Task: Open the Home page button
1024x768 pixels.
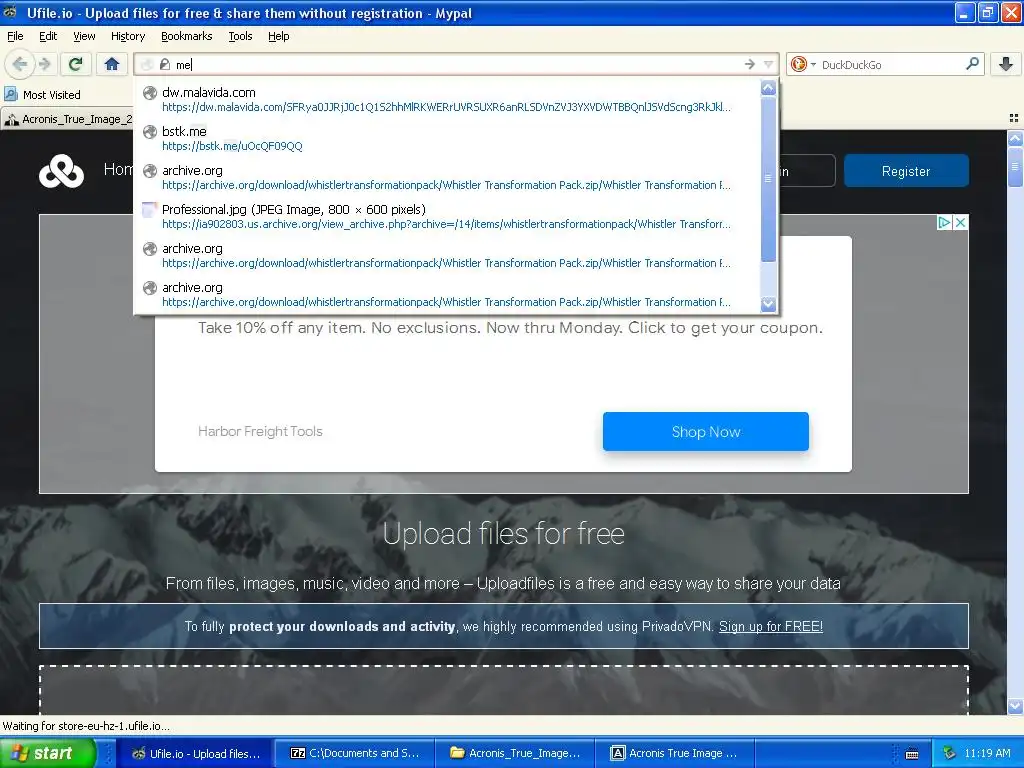Action: (112, 64)
